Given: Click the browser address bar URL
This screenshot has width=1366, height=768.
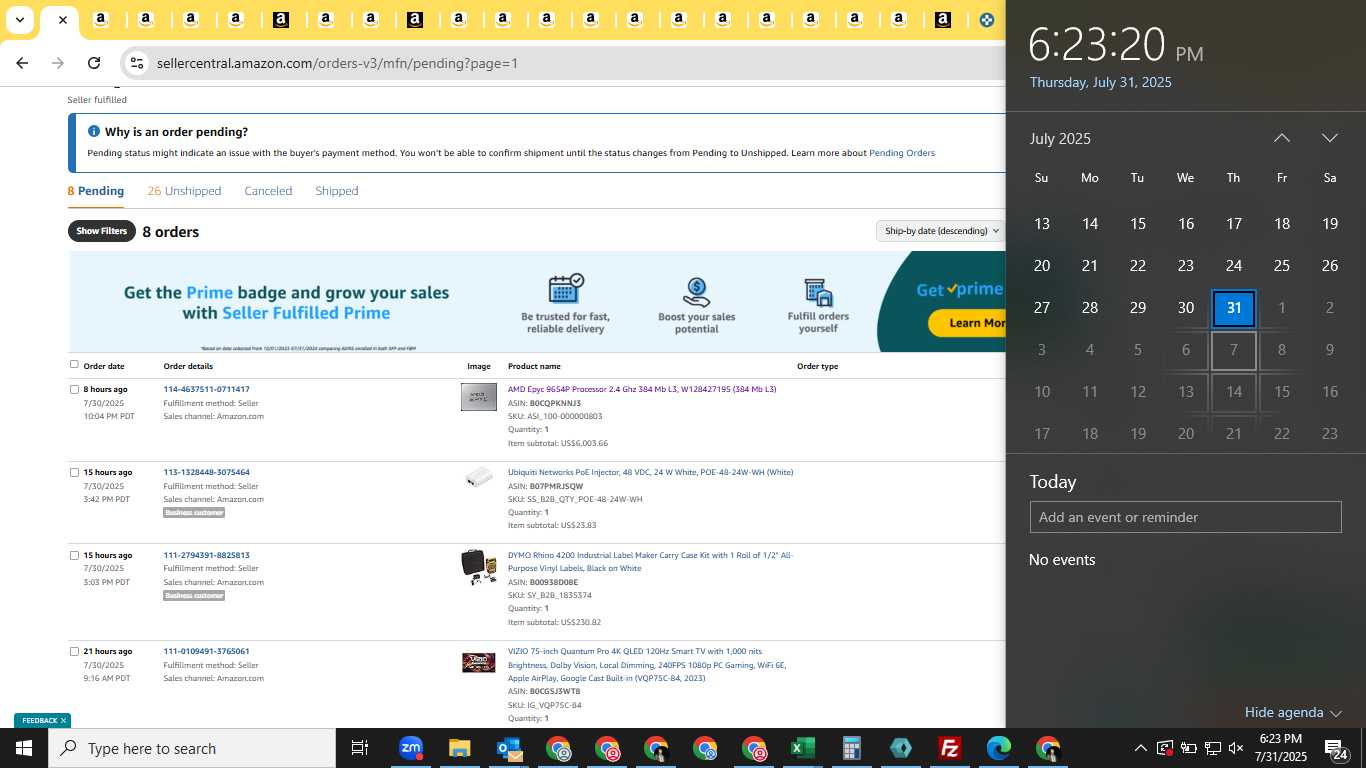Looking at the screenshot, I should [337, 63].
